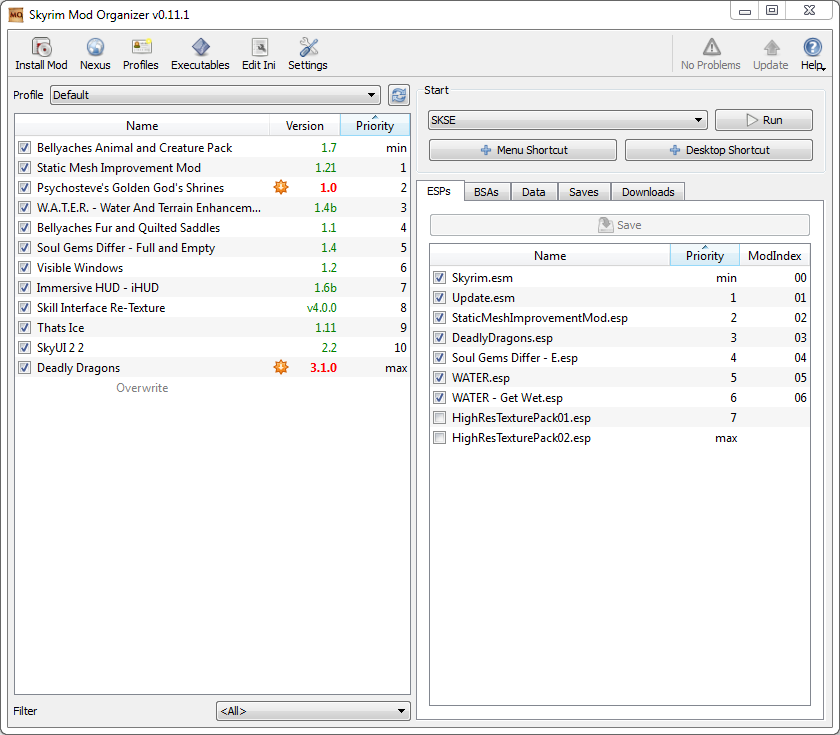The height and width of the screenshot is (735, 840).
Task: Uncheck the SkyUI 2 2 mod
Action: point(24,348)
